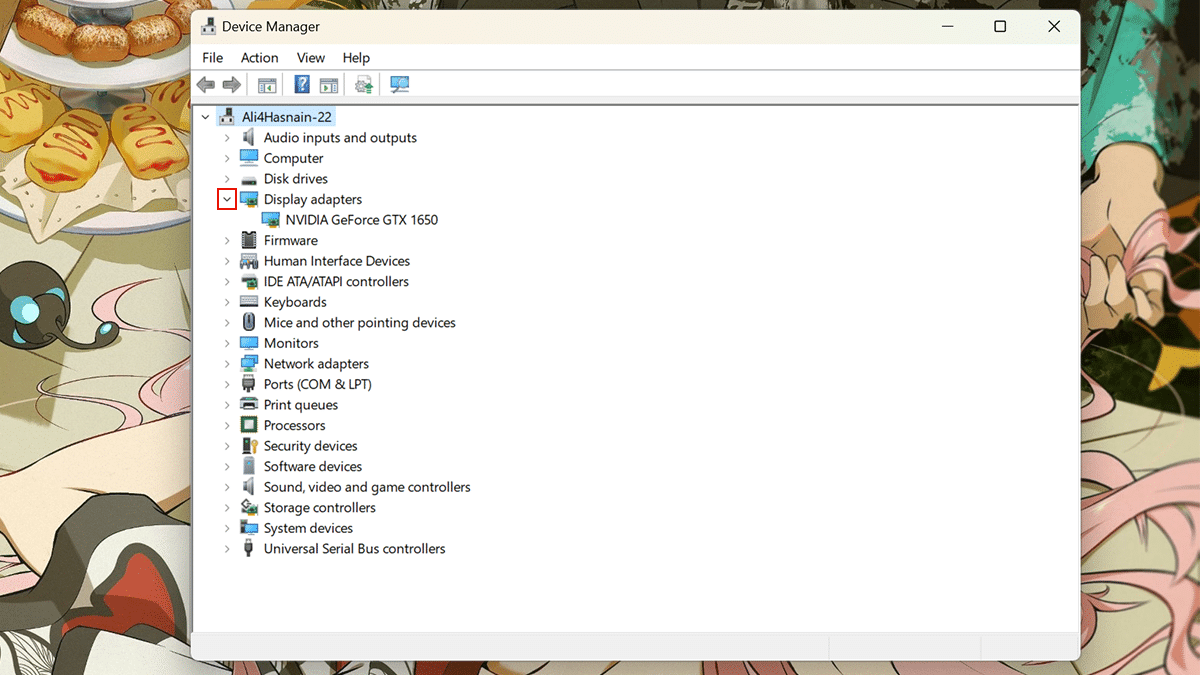
Task: Click Scan for hardware changes icon
Action: 400,85
